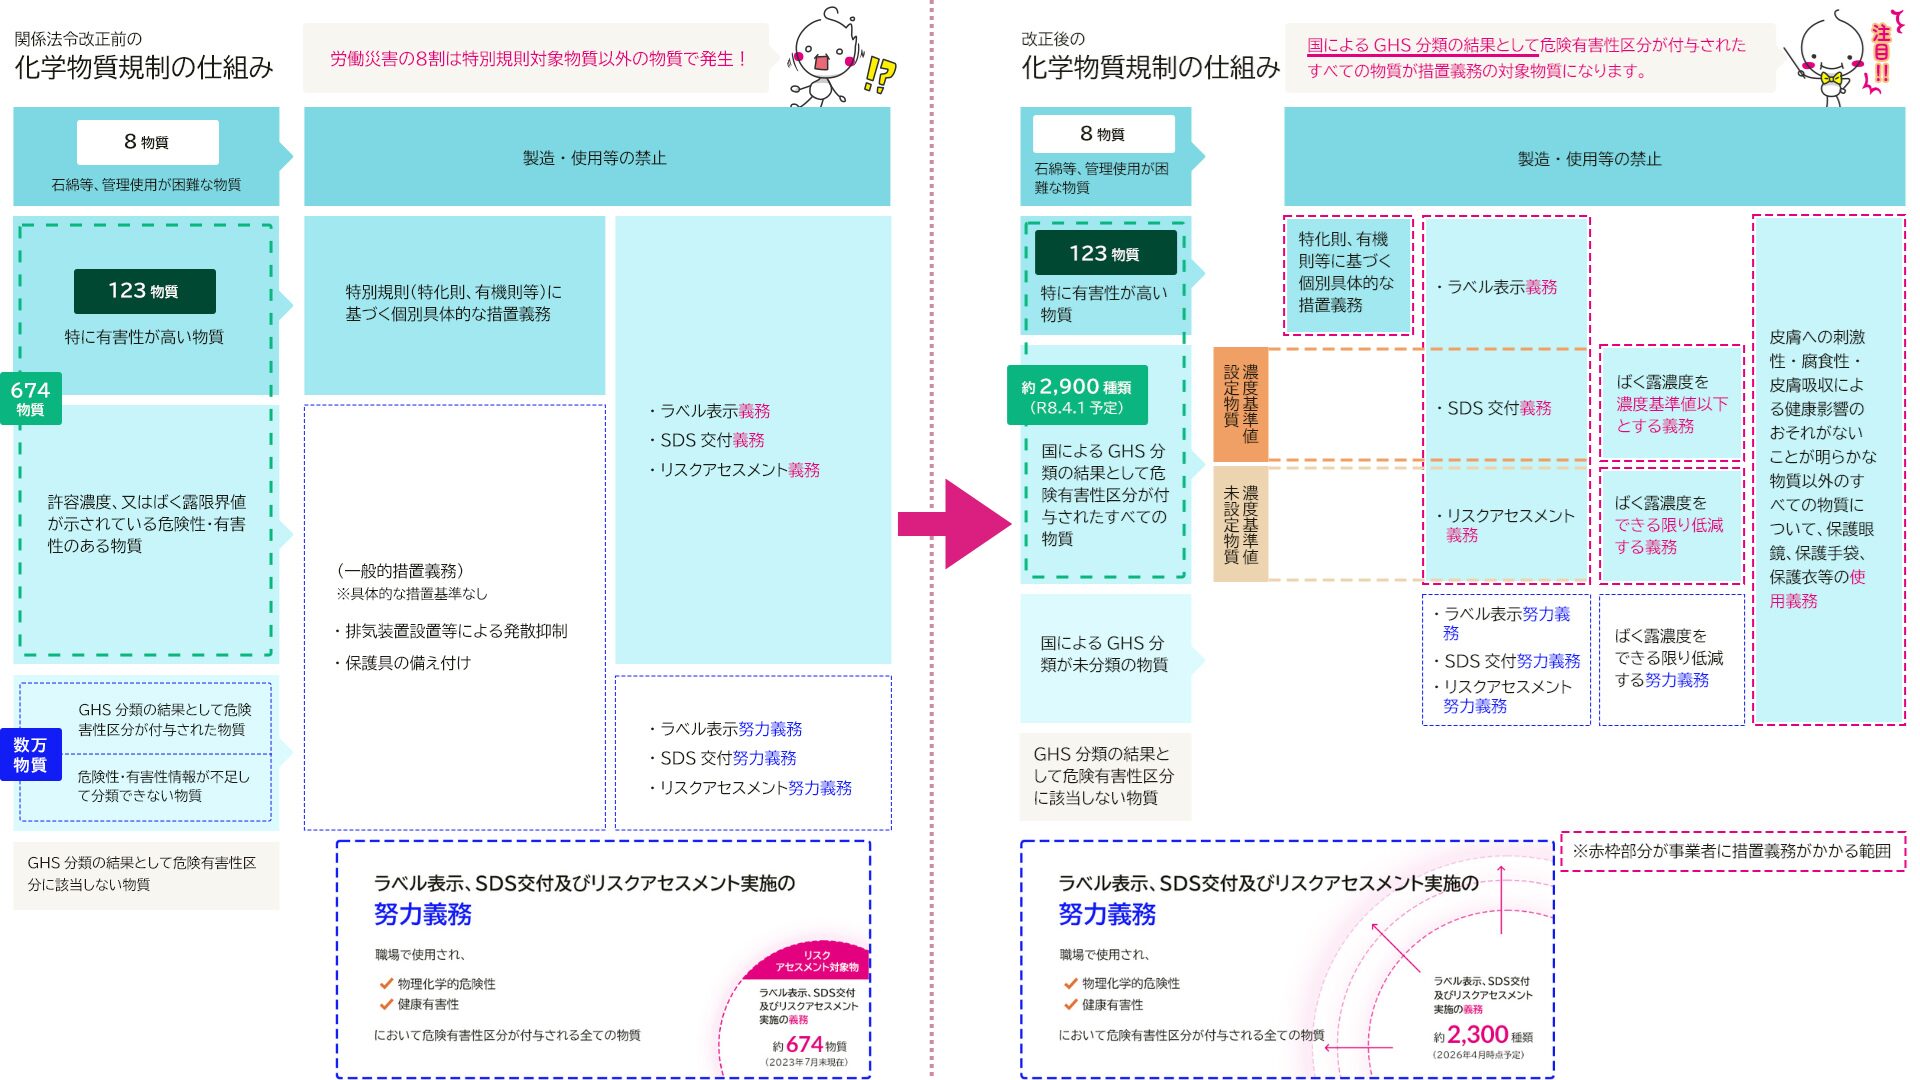Click the orange 濃度基準値設定物質 label
Viewport: 1920px width, 1080px height.
[x=1240, y=404]
